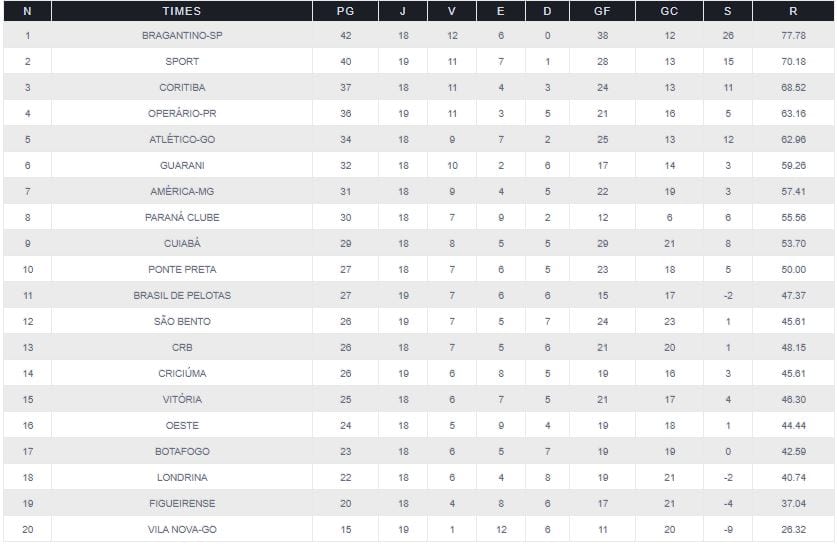Click the N position column header
The width and height of the screenshot is (837, 545).
(27, 11)
